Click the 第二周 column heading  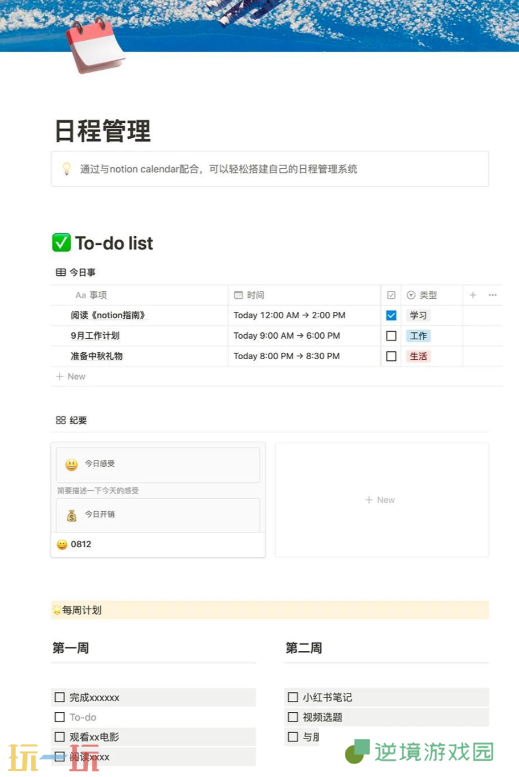pyautogui.click(x=304, y=648)
